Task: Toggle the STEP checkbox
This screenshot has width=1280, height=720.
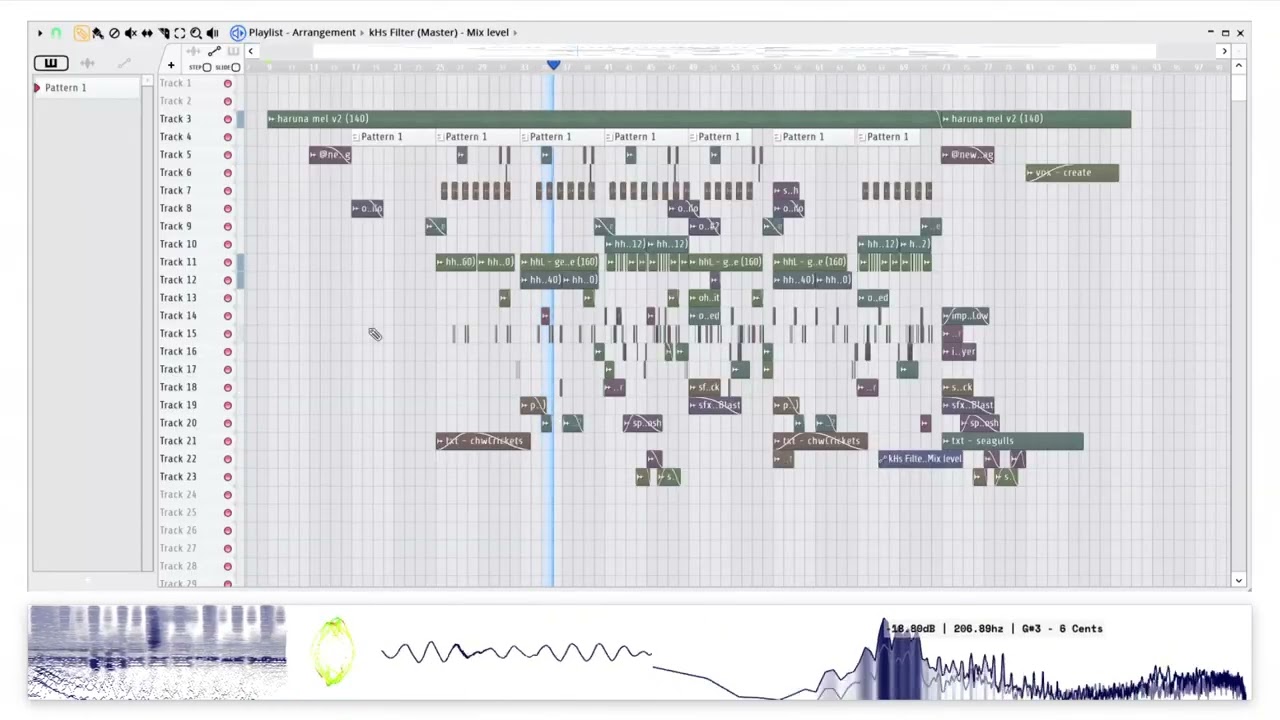Action: (x=207, y=67)
